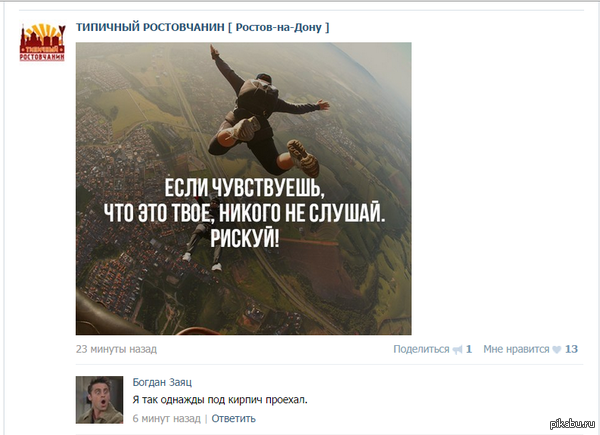Click the РИСКУЙ! caption on the image
Image resolution: width=600 pixels, height=435 pixels.
pyautogui.click(x=245, y=237)
